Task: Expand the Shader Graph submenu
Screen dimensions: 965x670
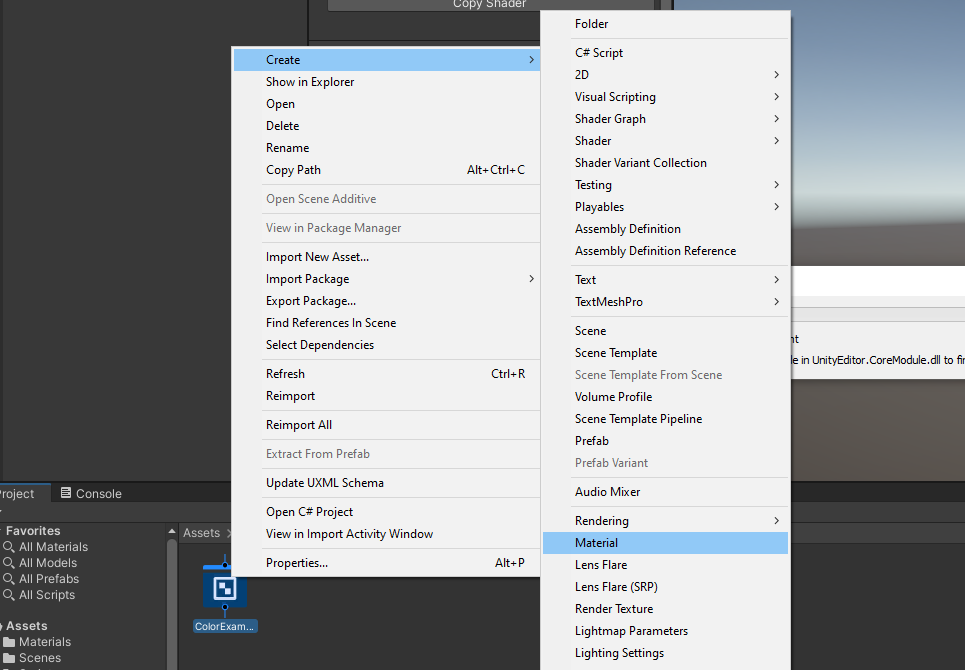Action: click(x=776, y=119)
